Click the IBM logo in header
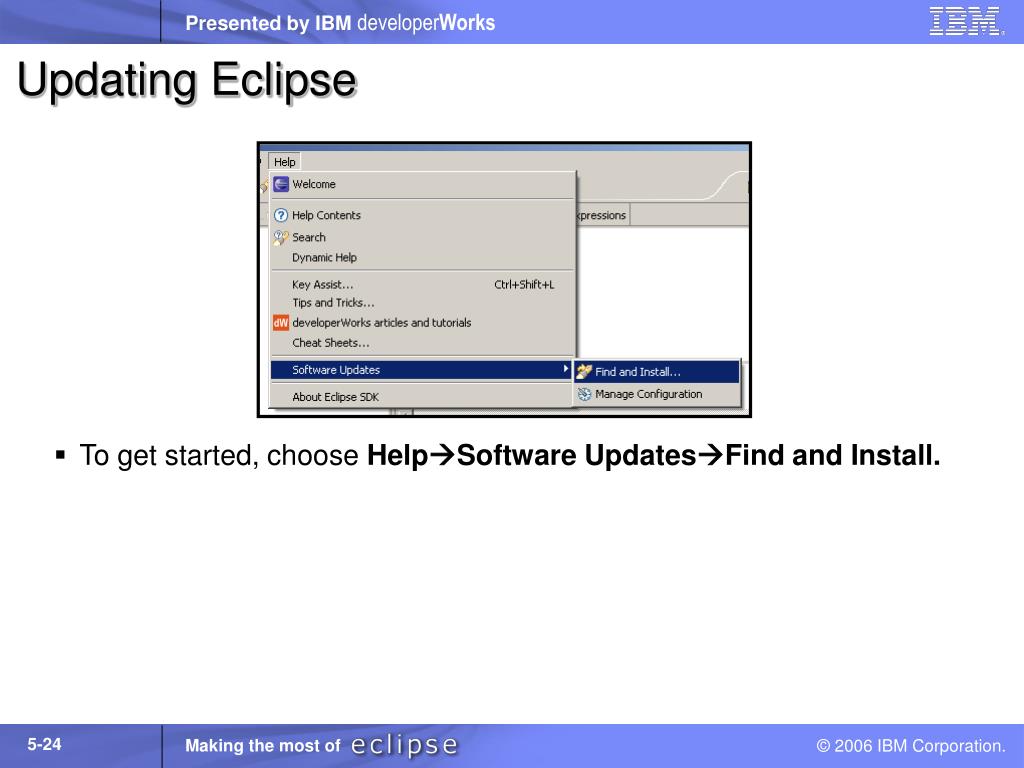This screenshot has height=768, width=1024. [965, 22]
